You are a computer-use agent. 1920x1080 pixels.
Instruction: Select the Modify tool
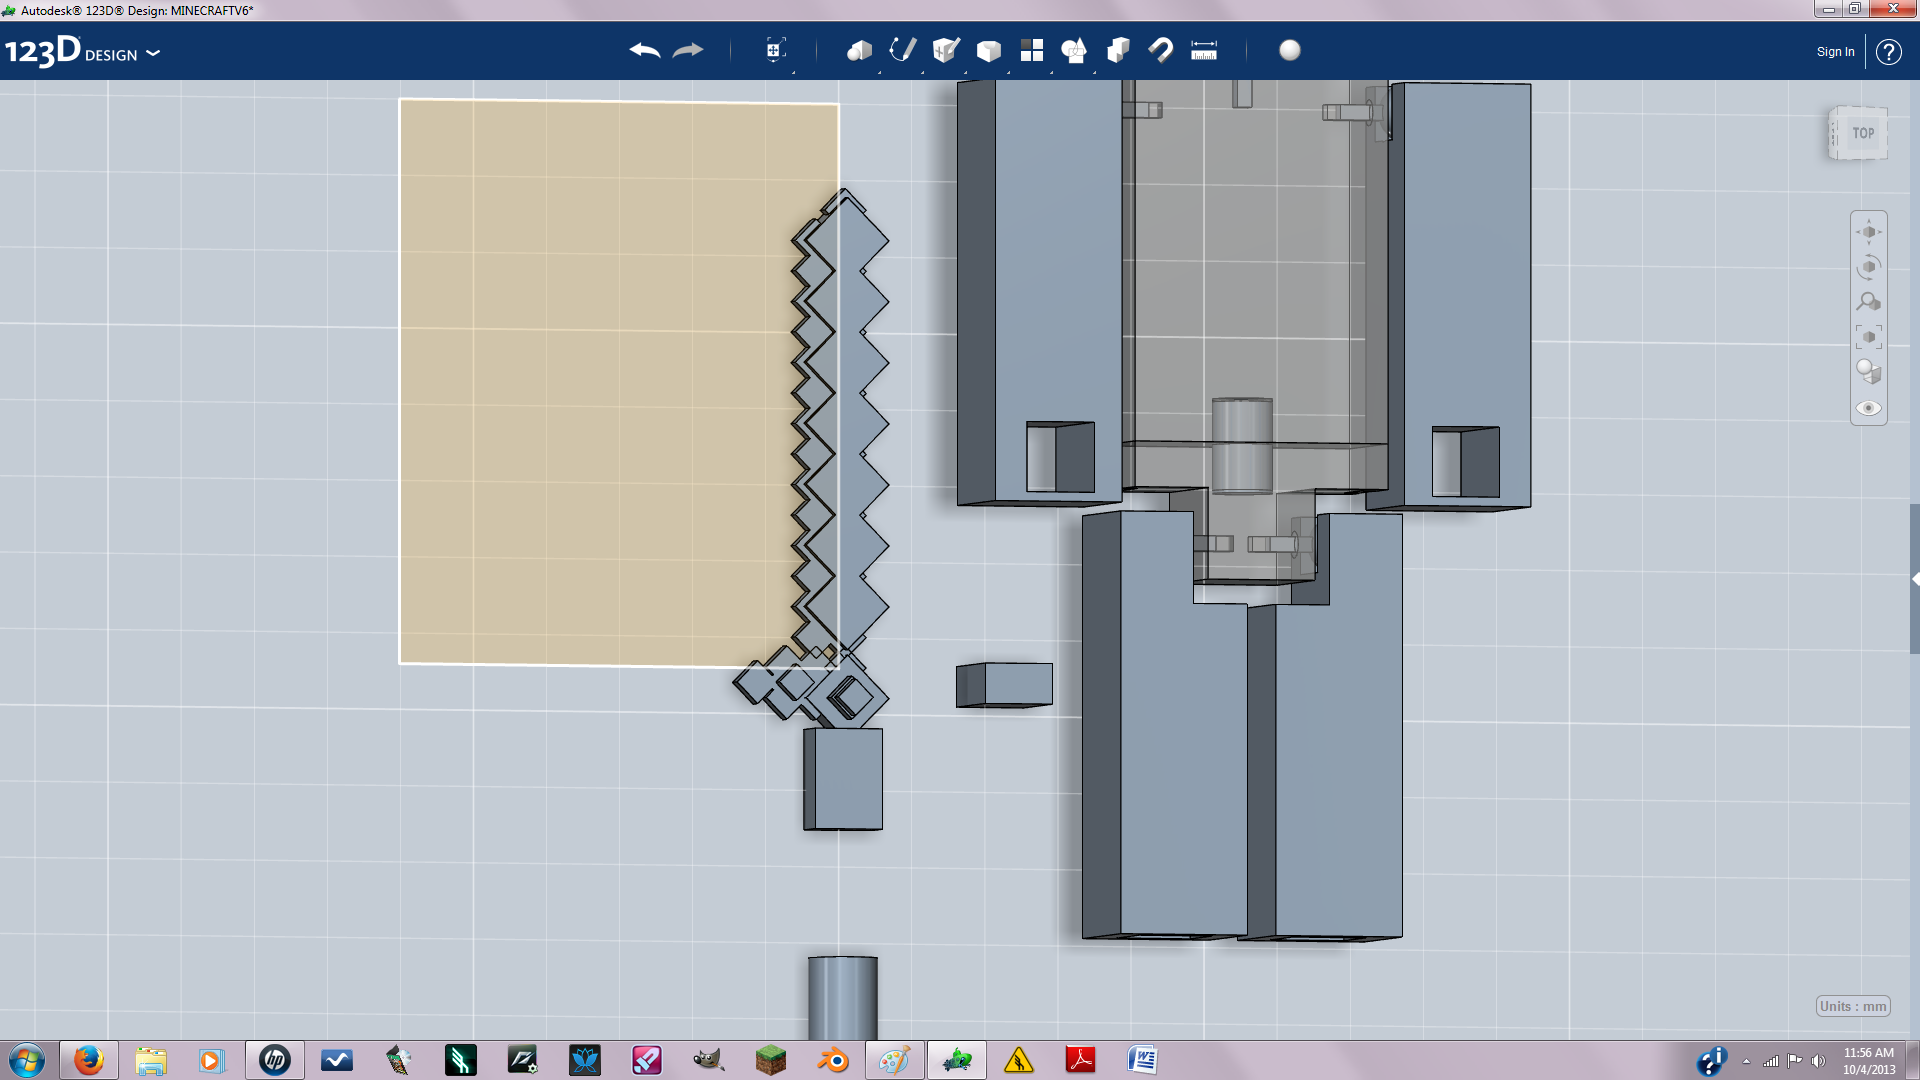point(989,51)
